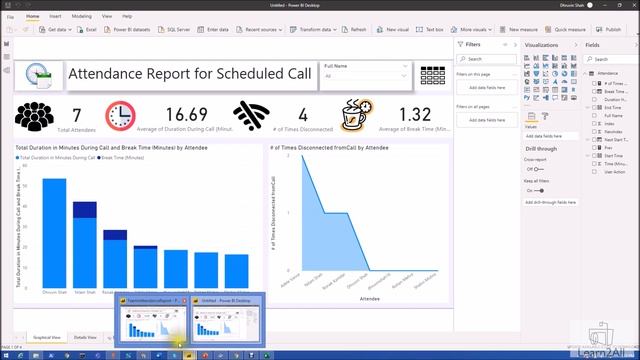Check the User Action field checkbox
This screenshot has height=360, width=640.
594,172
